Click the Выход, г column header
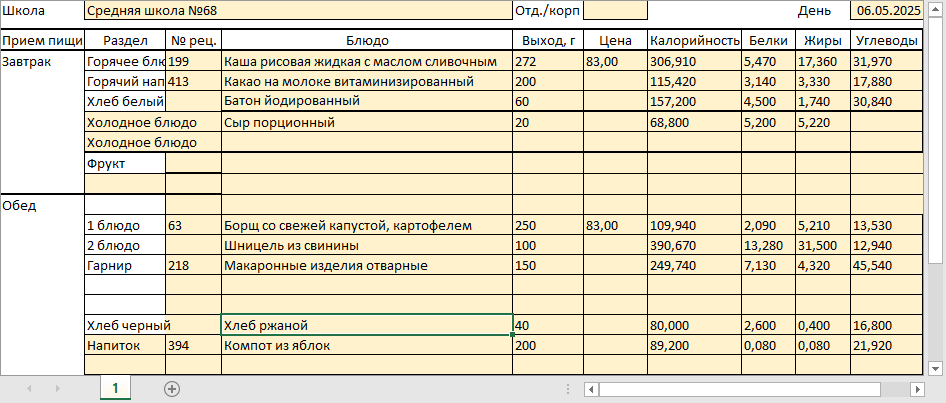 548,40
